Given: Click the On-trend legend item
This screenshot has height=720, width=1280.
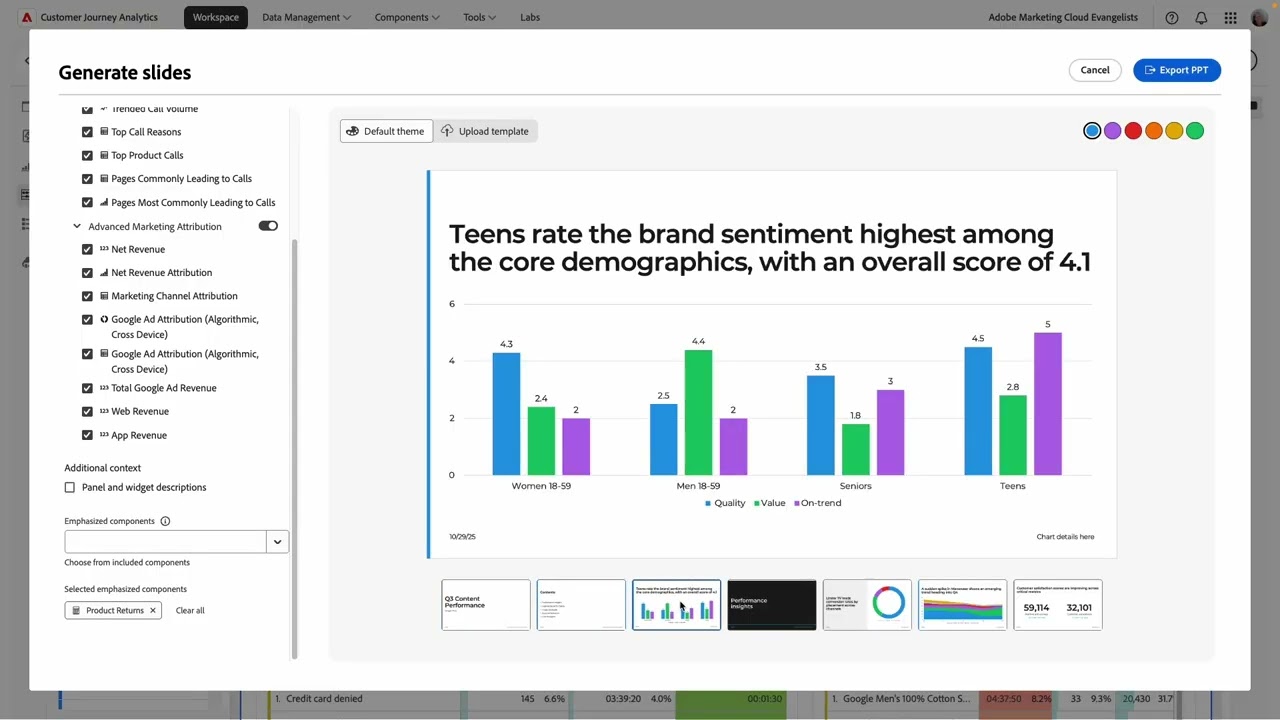Looking at the screenshot, I should pos(818,503).
